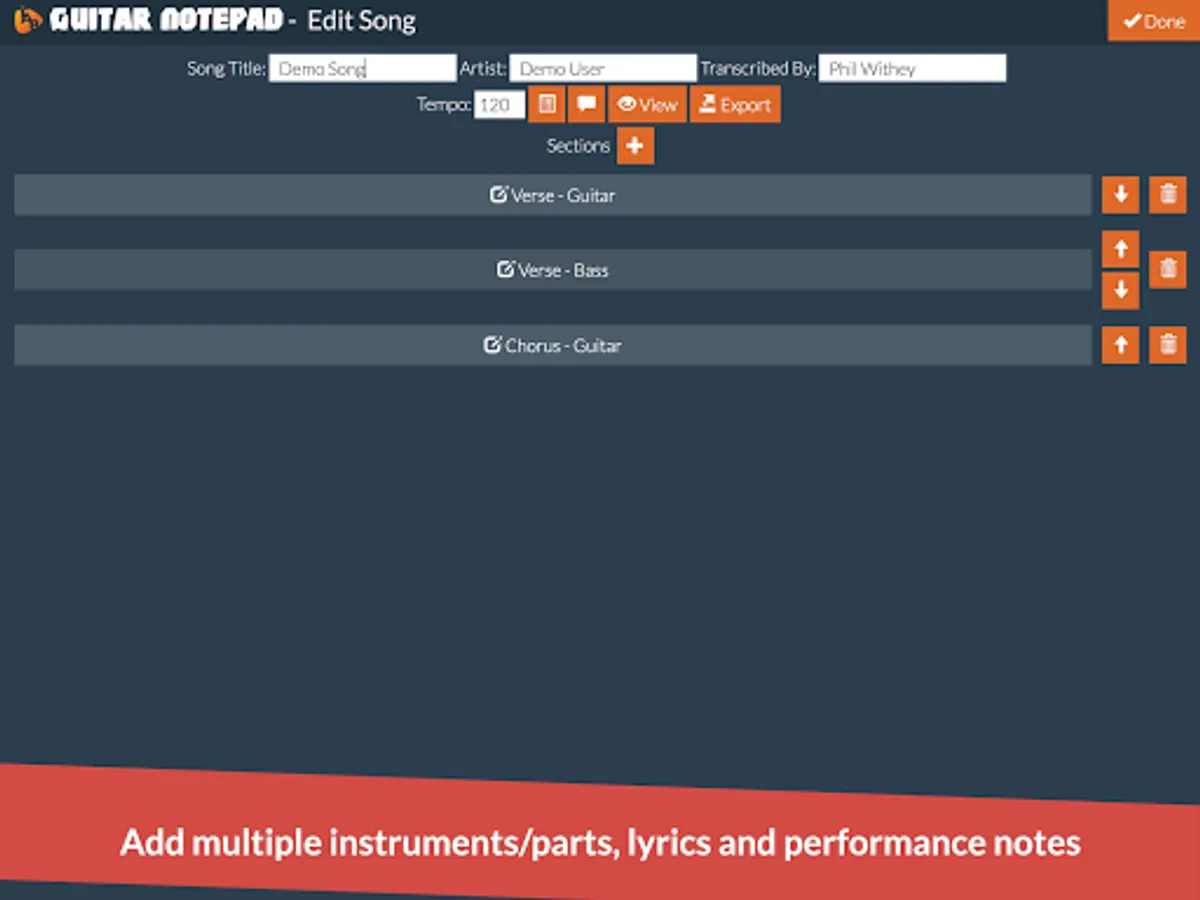Move Verse - Guitar section down
Viewport: 1200px width, 900px height.
point(1120,195)
